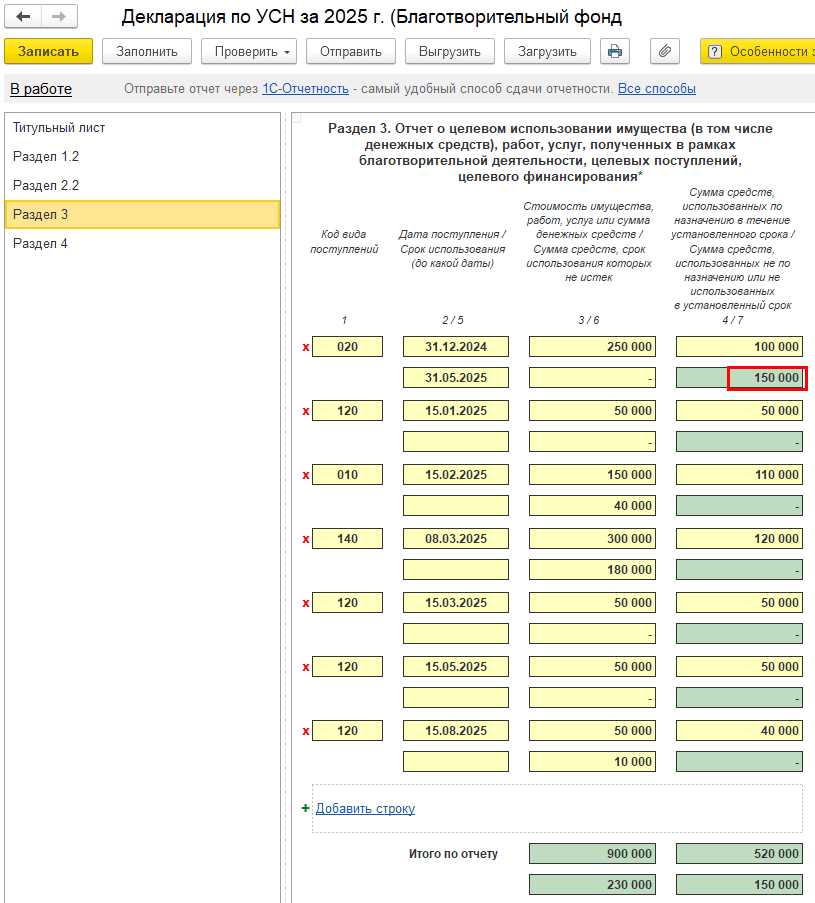Viewport: 815px width, 903px height.
Task: Open Раздел 4 in the section list
Action: tap(40, 243)
